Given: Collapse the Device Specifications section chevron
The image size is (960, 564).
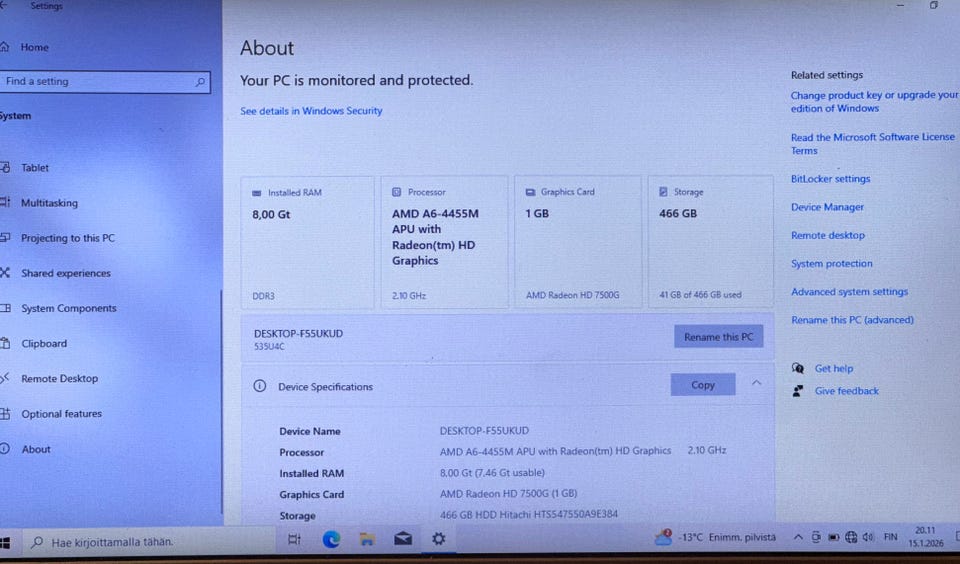Looking at the screenshot, I should coord(756,383).
